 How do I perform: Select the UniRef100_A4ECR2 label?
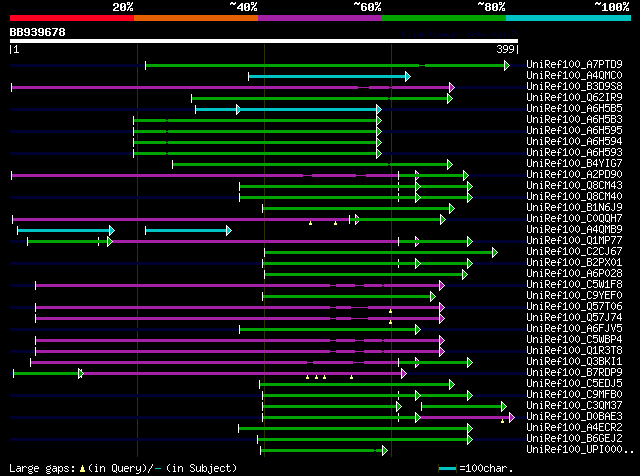point(574,428)
